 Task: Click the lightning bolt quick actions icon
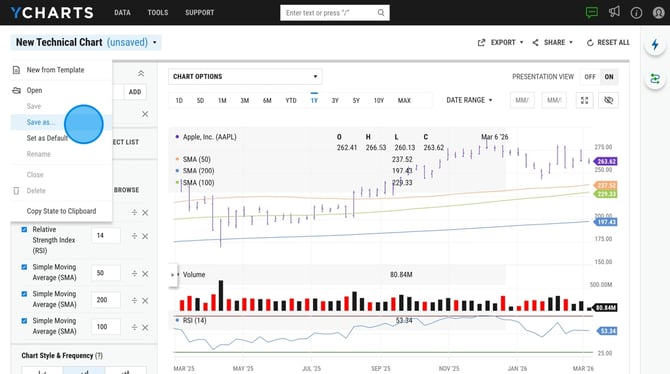(655, 44)
